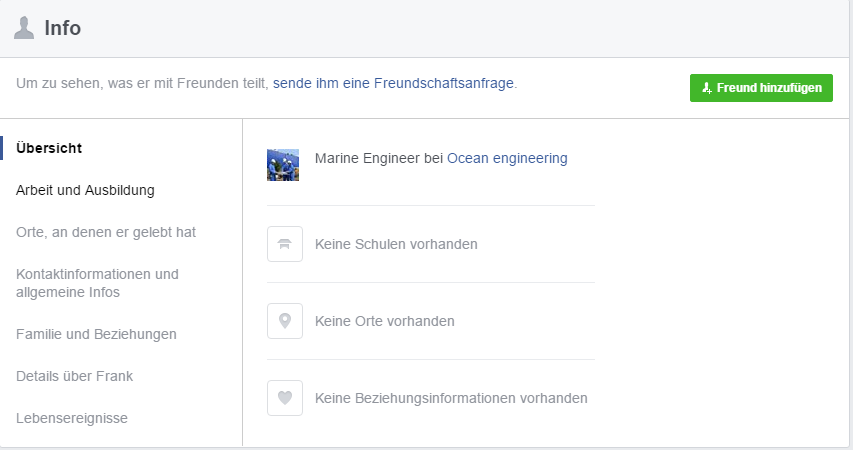Select the Übersicht tab
853x450 pixels.
(49, 148)
